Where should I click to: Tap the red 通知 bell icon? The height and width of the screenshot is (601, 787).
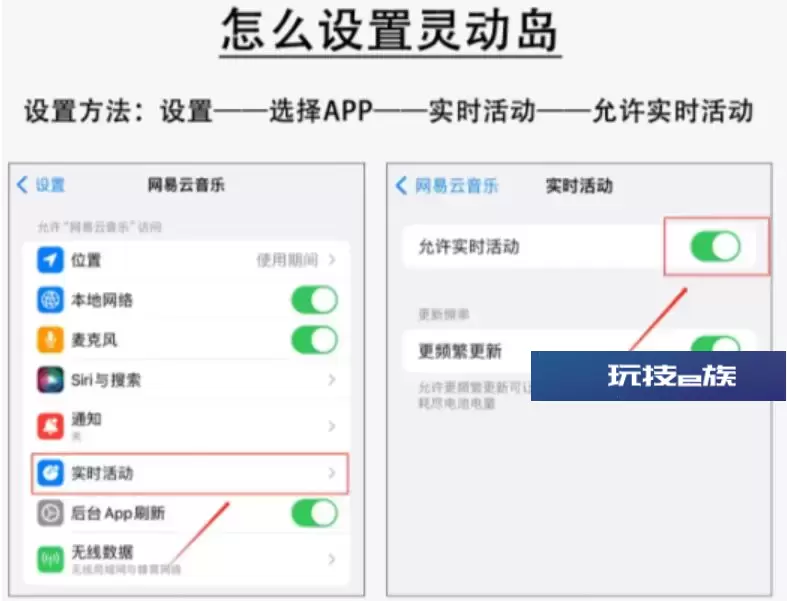pyautogui.click(x=50, y=426)
